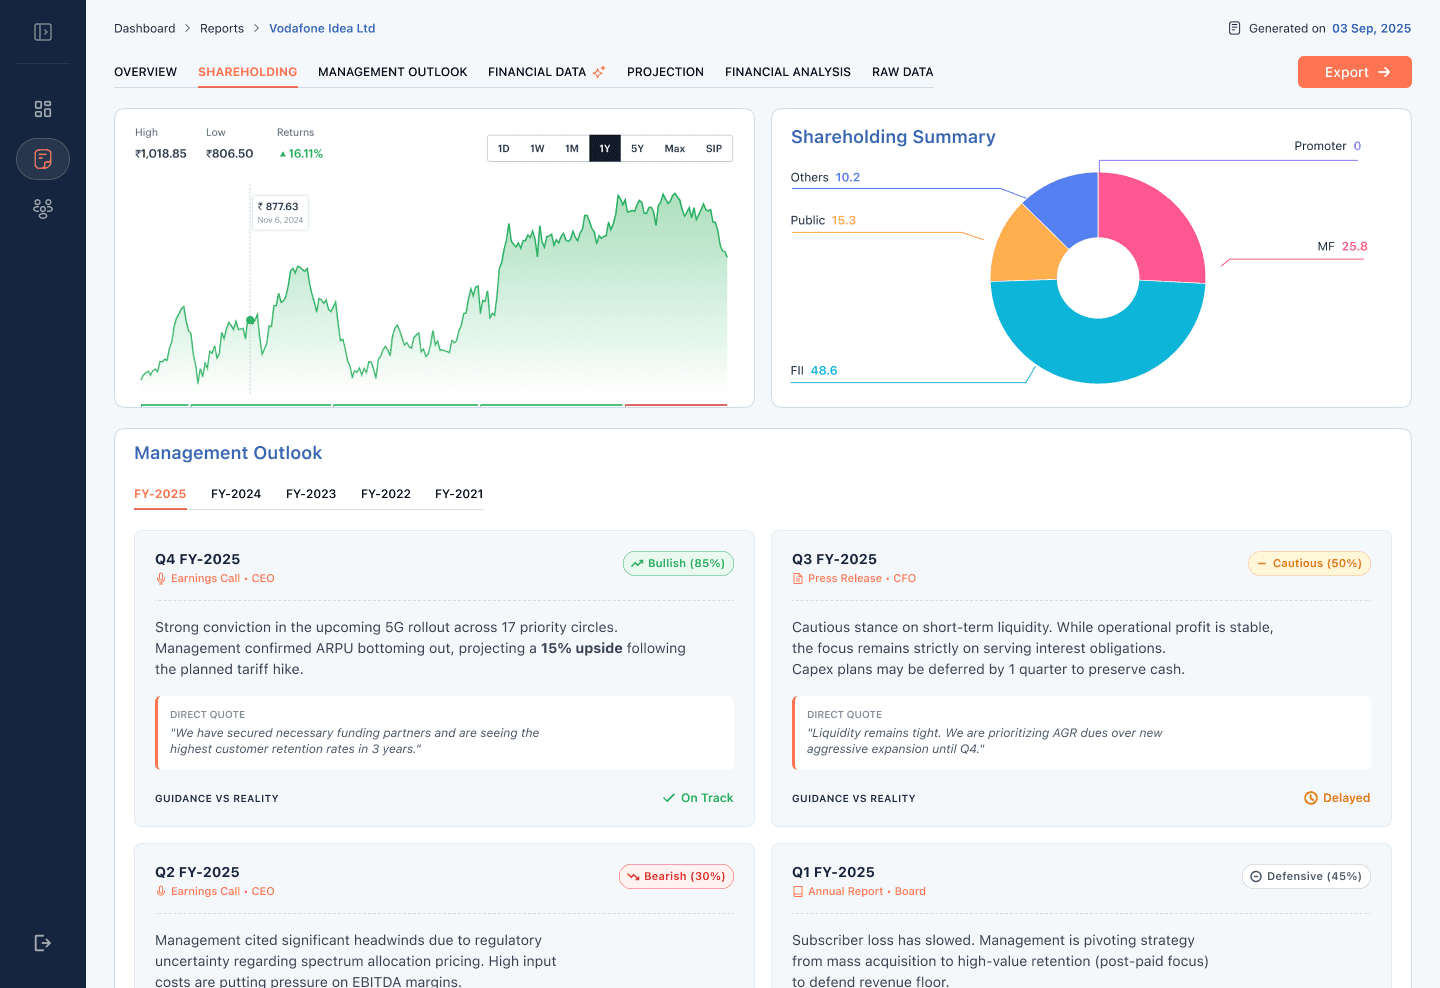Go to Reports breadcrumb link
Viewport: 1440px width, 988px height.
pos(222,28)
